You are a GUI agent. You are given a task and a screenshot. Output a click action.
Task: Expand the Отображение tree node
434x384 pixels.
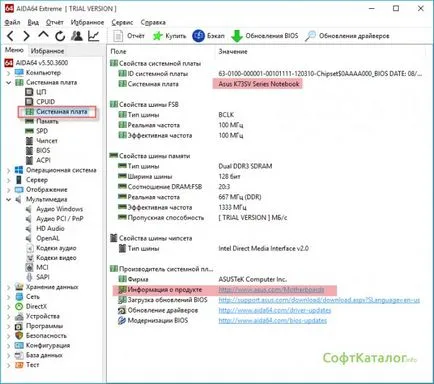(x=9, y=190)
